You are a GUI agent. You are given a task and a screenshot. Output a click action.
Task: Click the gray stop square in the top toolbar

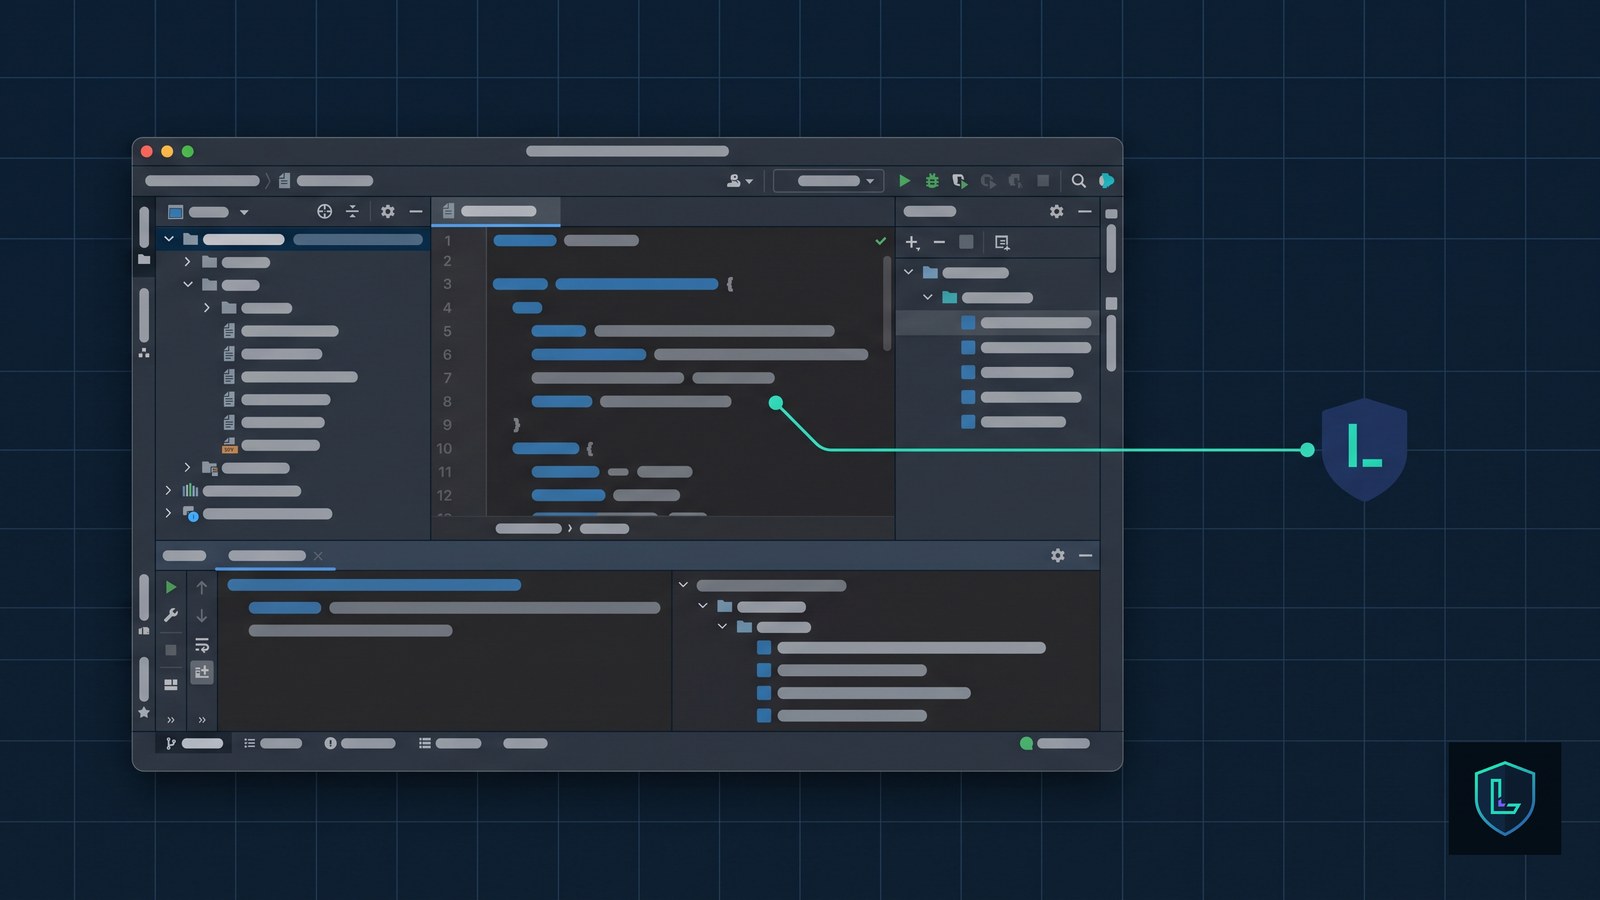pyautogui.click(x=1043, y=181)
